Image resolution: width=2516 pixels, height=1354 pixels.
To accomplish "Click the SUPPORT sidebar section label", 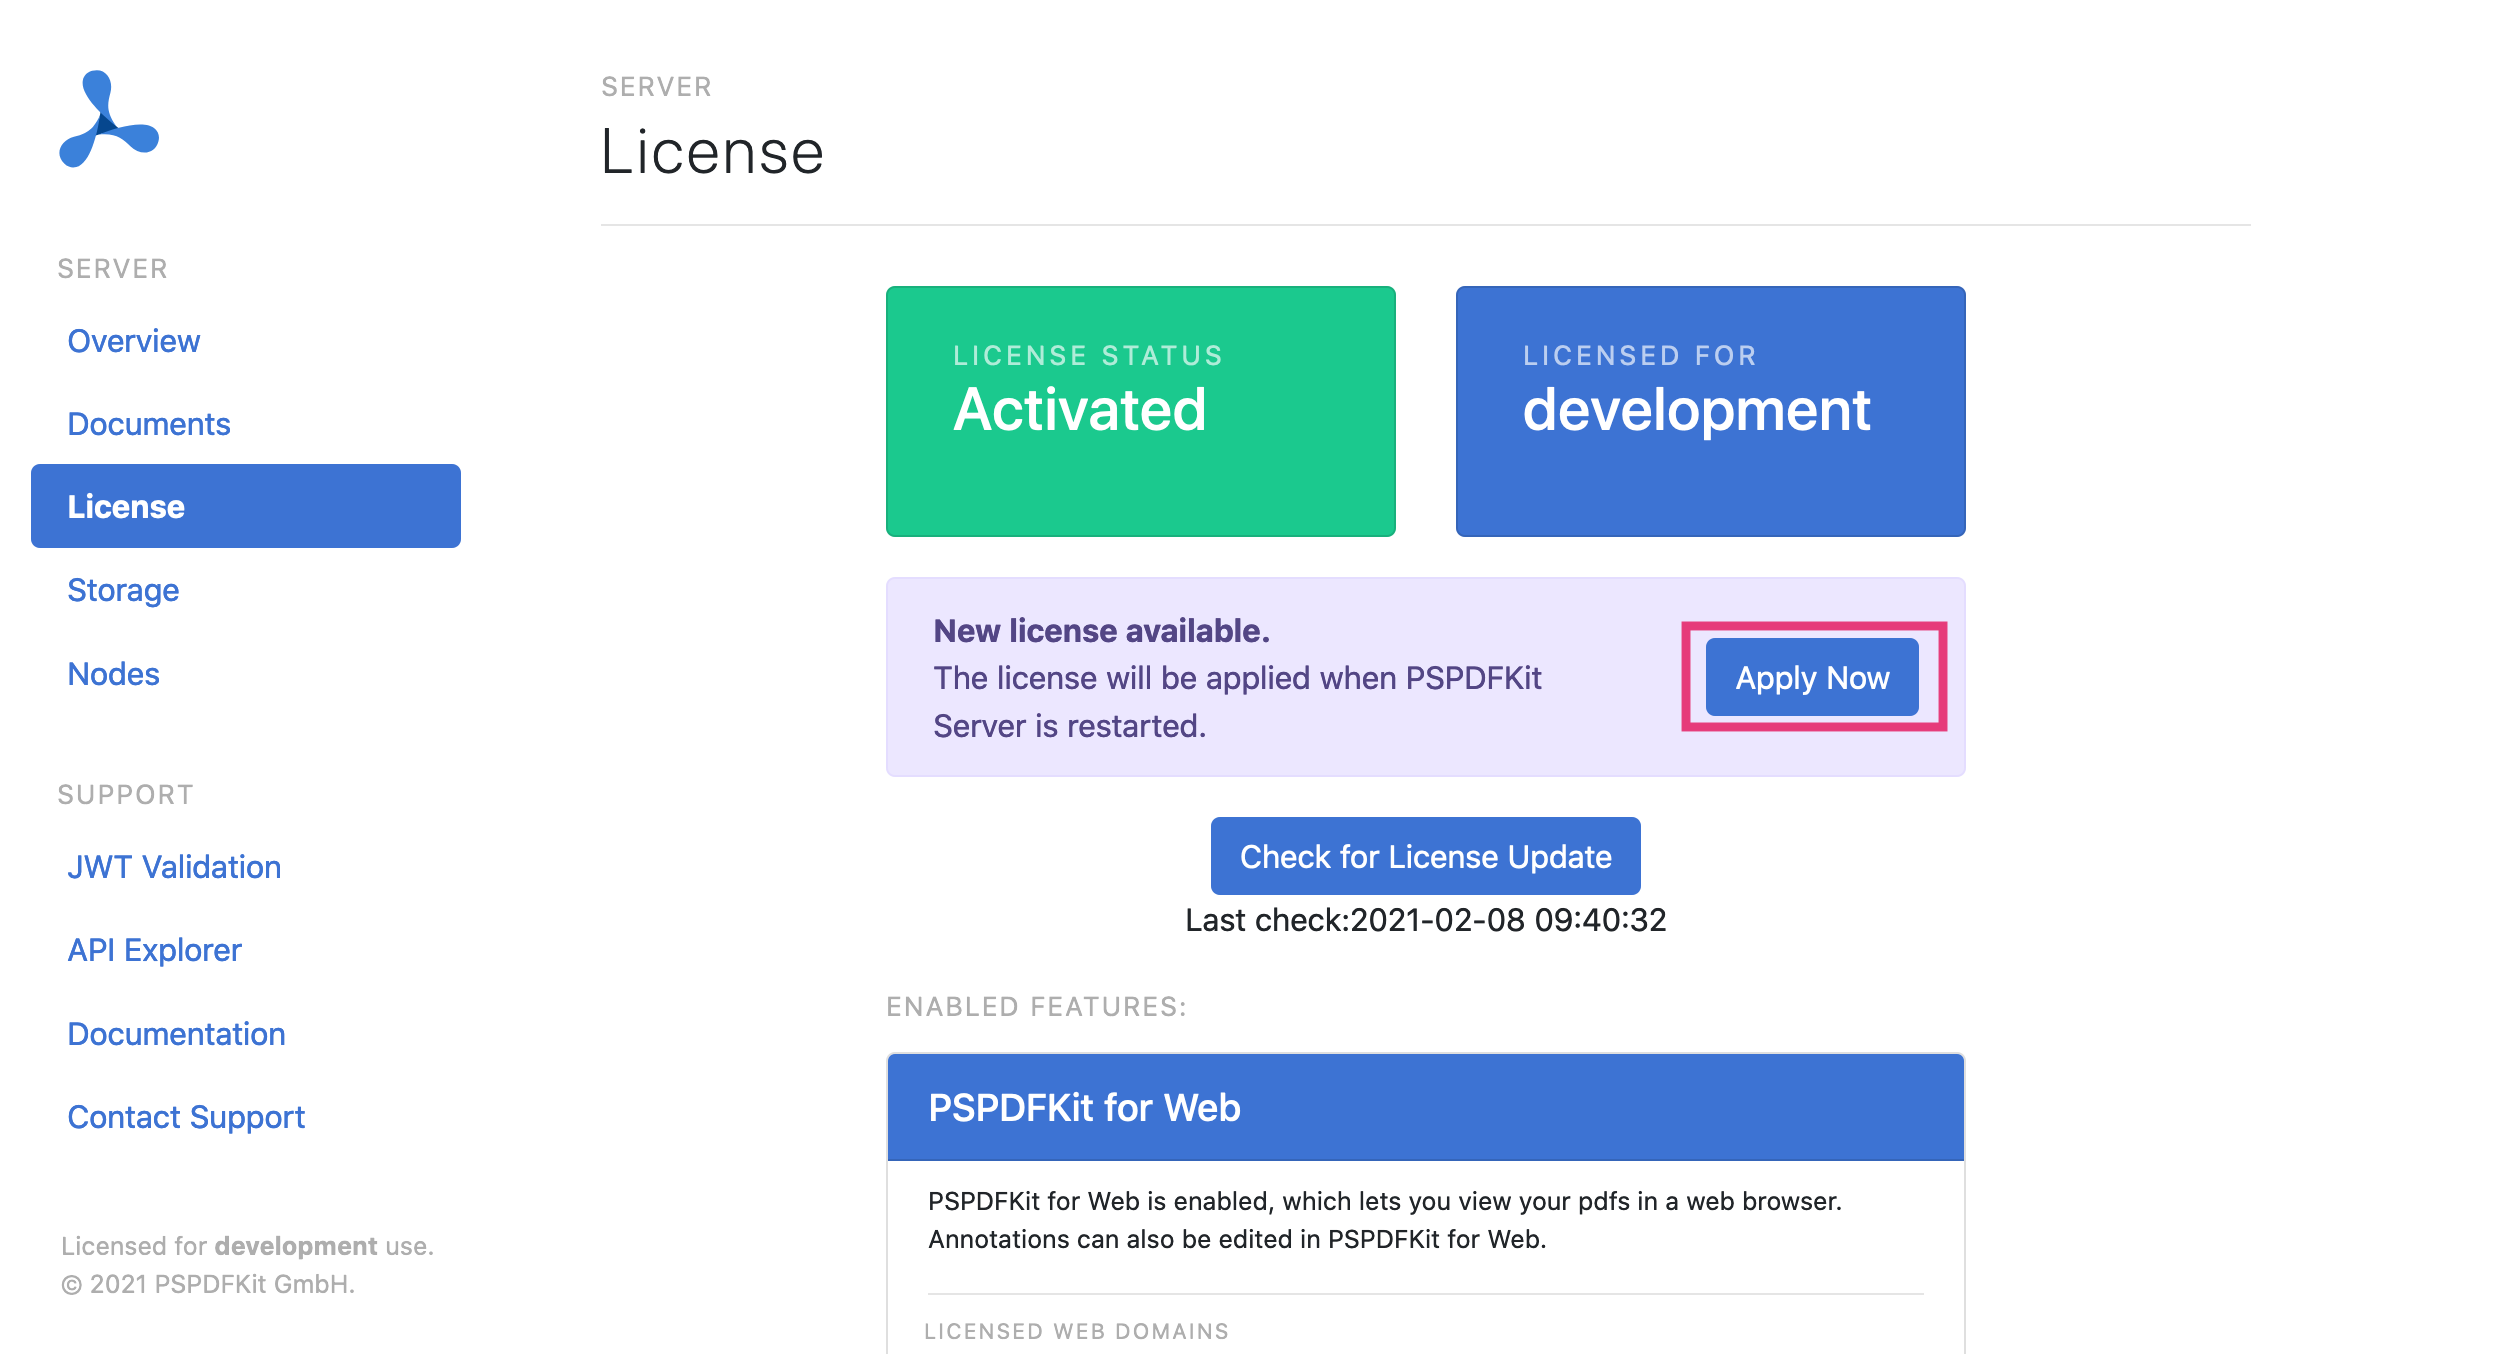I will [x=125, y=795].
